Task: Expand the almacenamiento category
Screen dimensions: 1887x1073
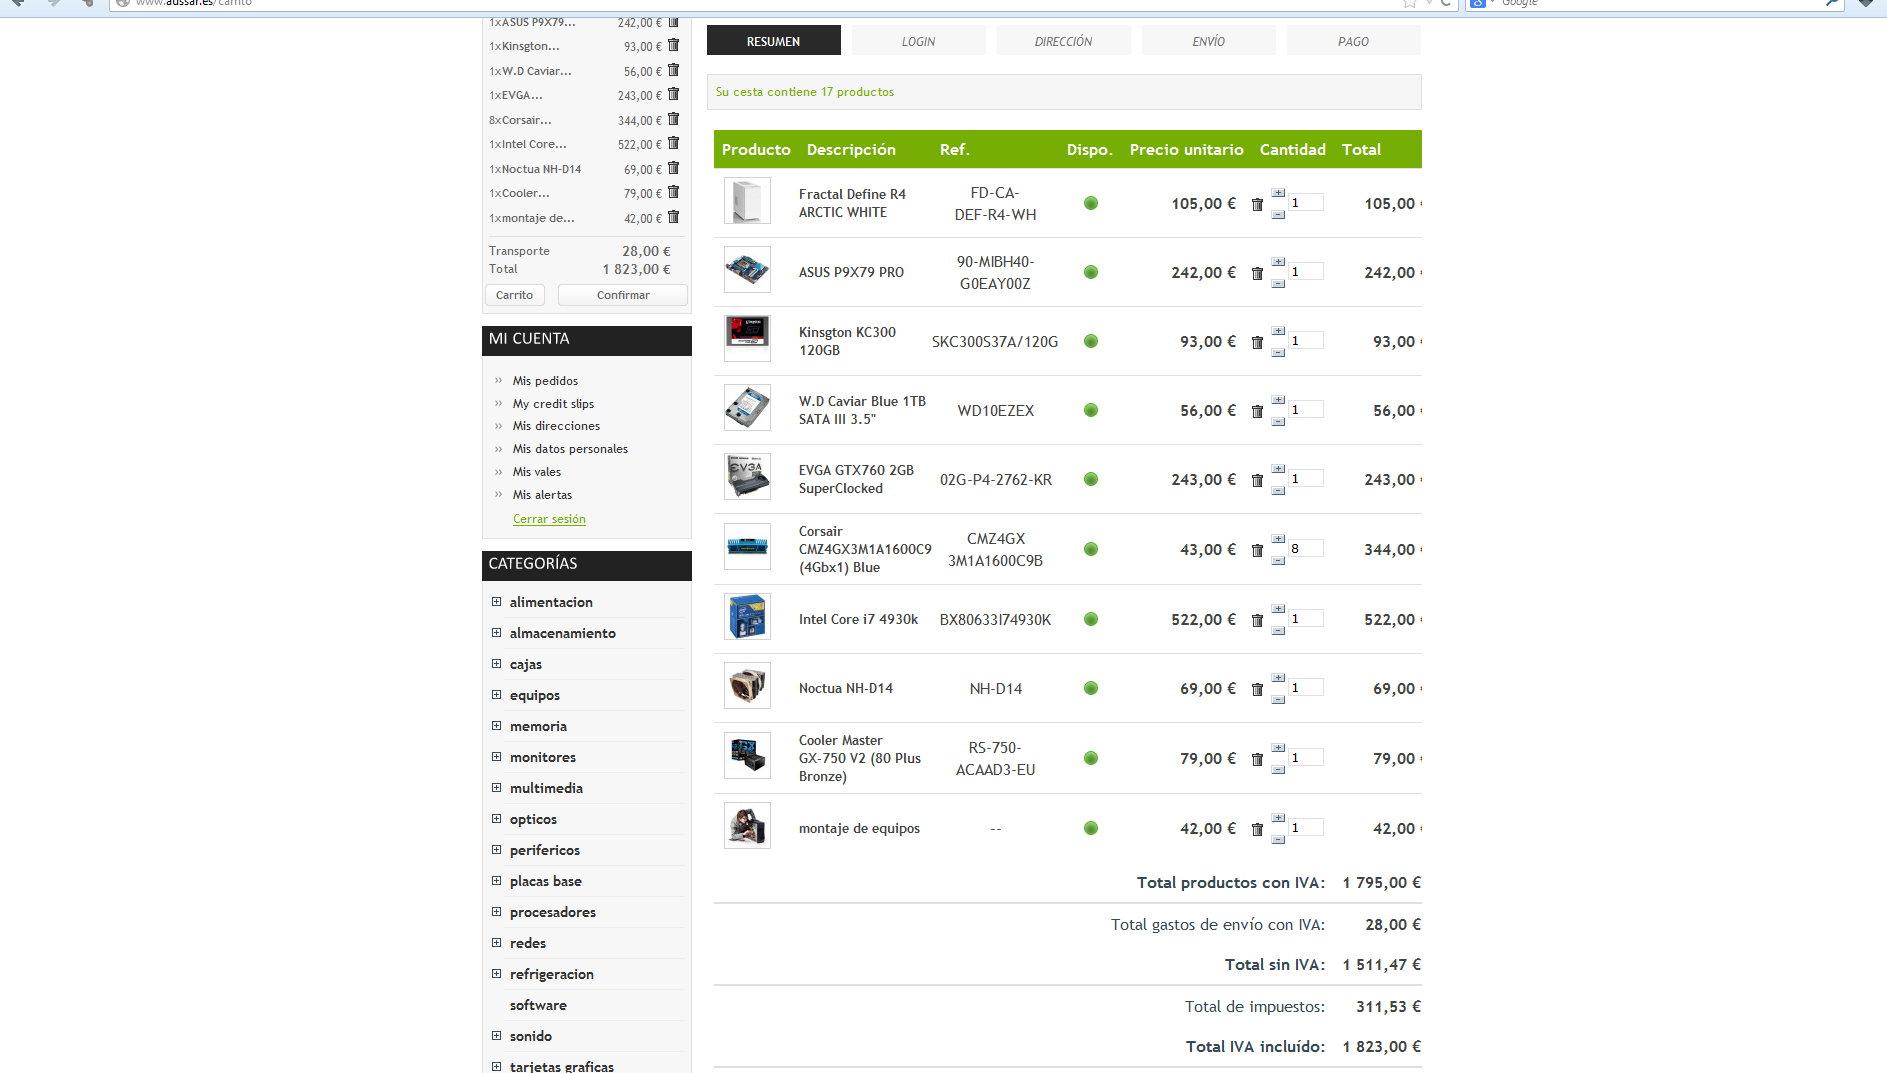Action: 496,633
